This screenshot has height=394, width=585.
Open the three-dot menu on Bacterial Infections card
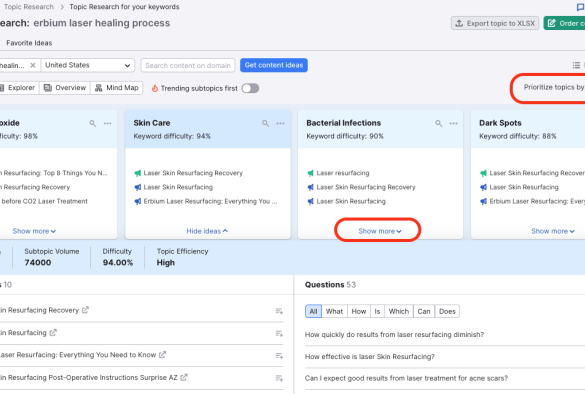(x=454, y=123)
